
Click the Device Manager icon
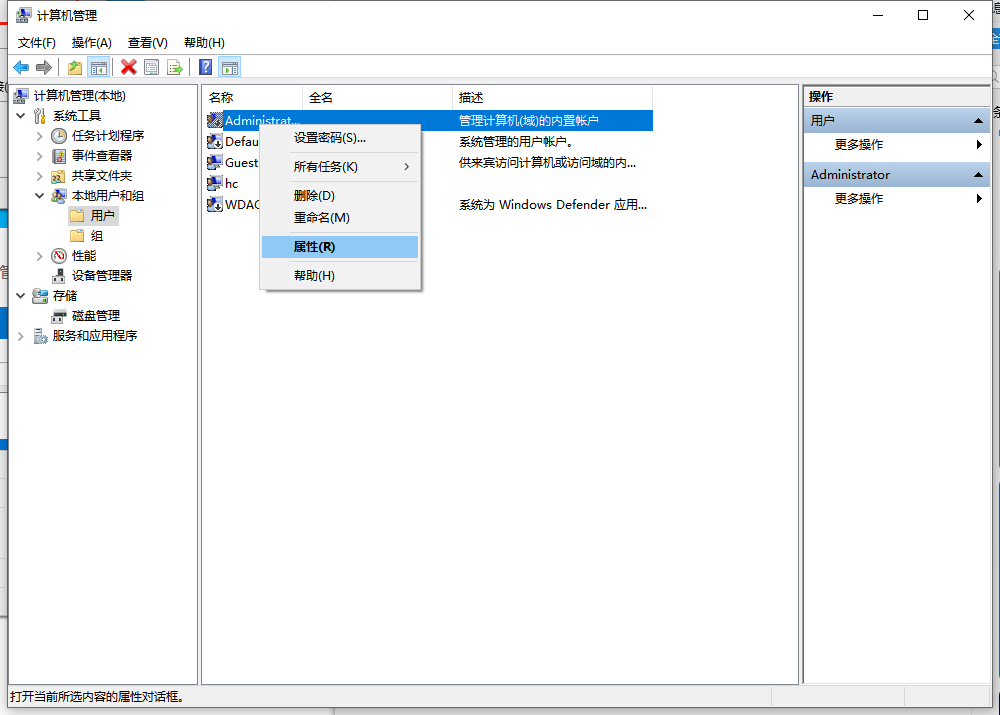click(x=59, y=276)
